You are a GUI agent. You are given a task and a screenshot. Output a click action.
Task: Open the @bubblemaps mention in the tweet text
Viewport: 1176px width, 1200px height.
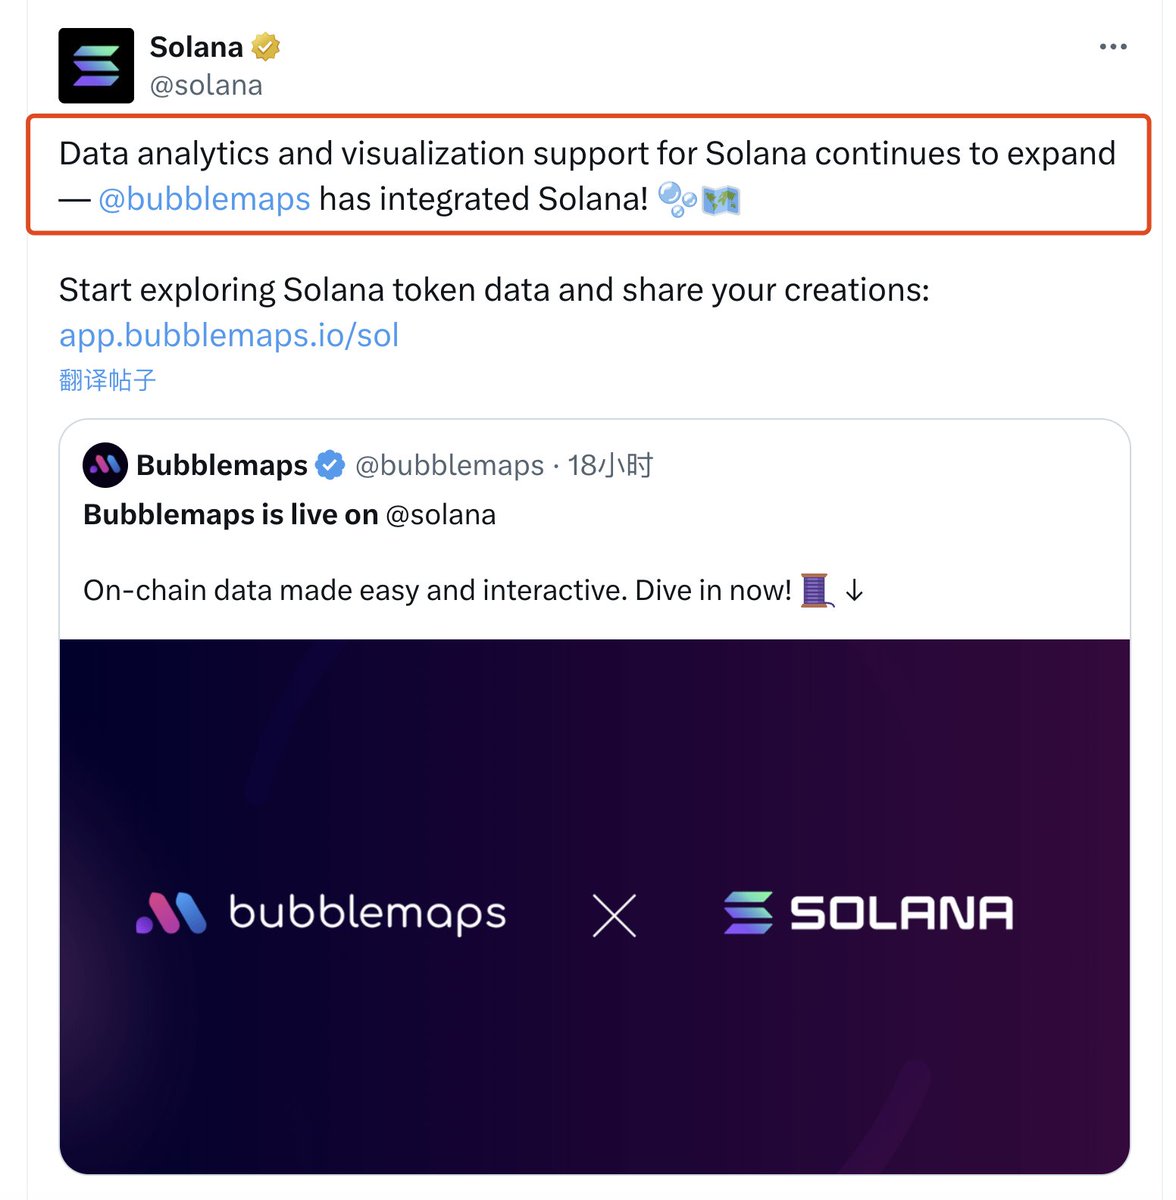pyautogui.click(x=204, y=199)
